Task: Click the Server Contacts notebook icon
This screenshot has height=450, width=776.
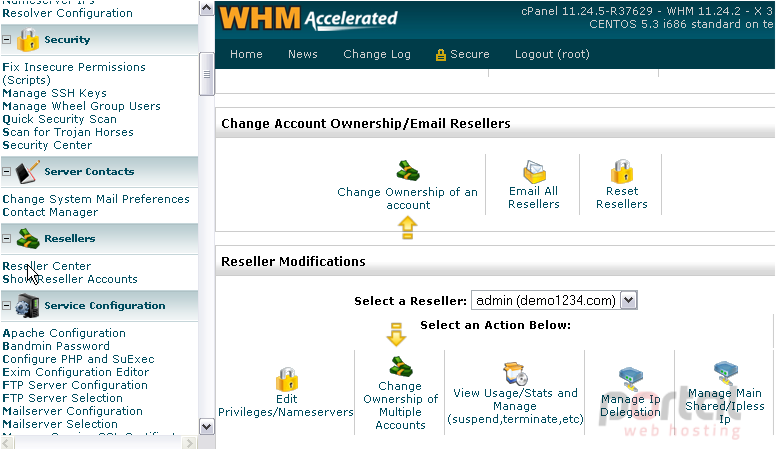Action: 28,171
